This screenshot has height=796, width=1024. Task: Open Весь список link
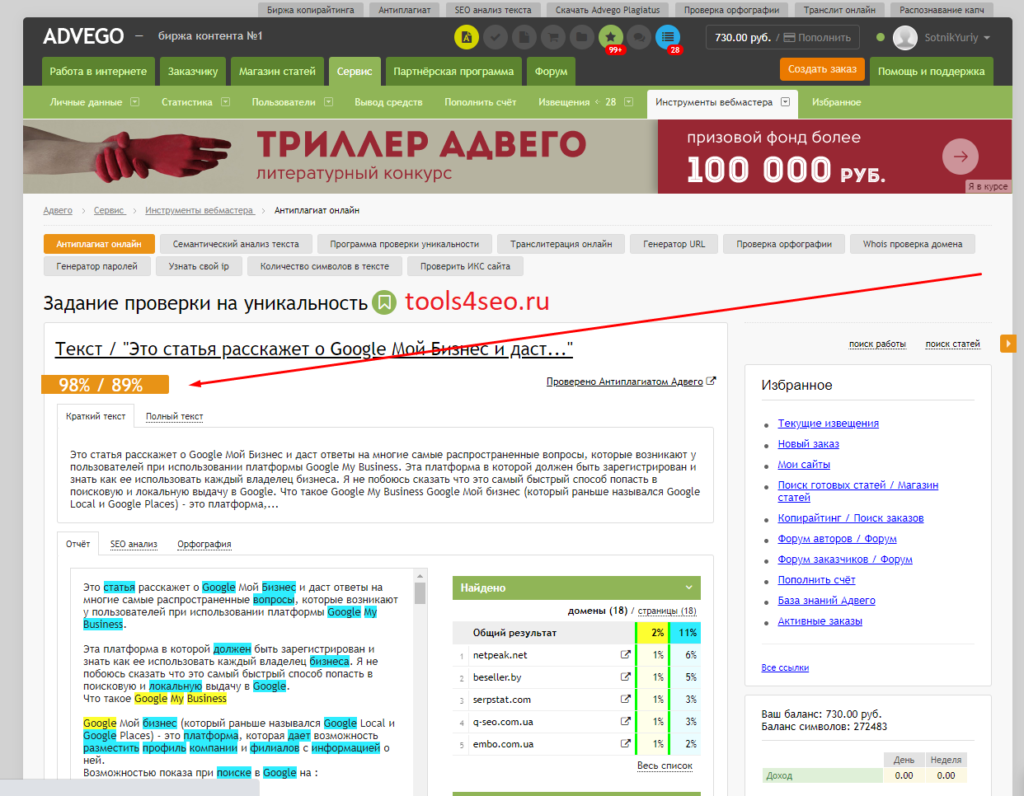pos(664,765)
